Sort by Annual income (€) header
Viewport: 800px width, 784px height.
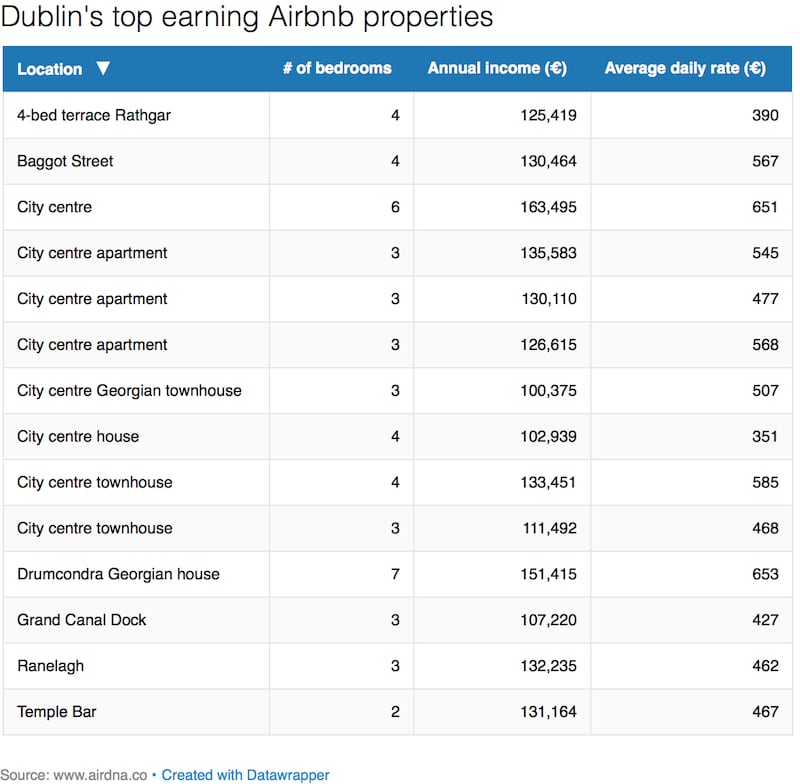[x=497, y=68]
